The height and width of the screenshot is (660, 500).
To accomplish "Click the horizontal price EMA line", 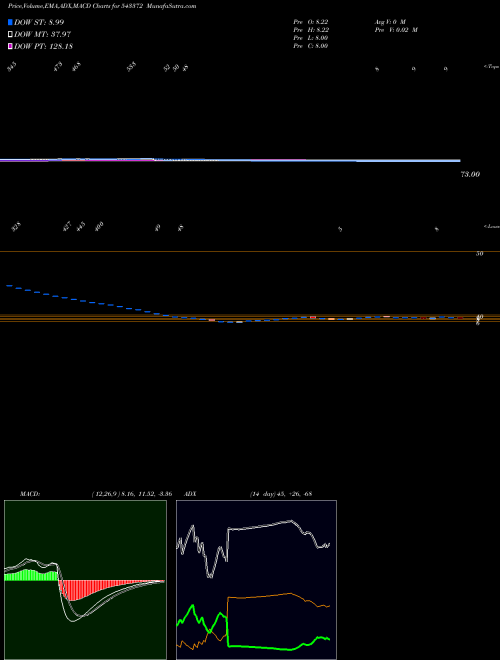I will (x=230, y=160).
